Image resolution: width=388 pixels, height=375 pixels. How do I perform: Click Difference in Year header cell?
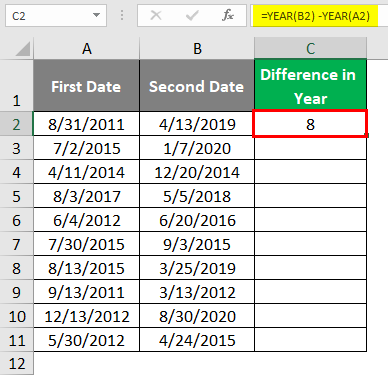click(310, 85)
